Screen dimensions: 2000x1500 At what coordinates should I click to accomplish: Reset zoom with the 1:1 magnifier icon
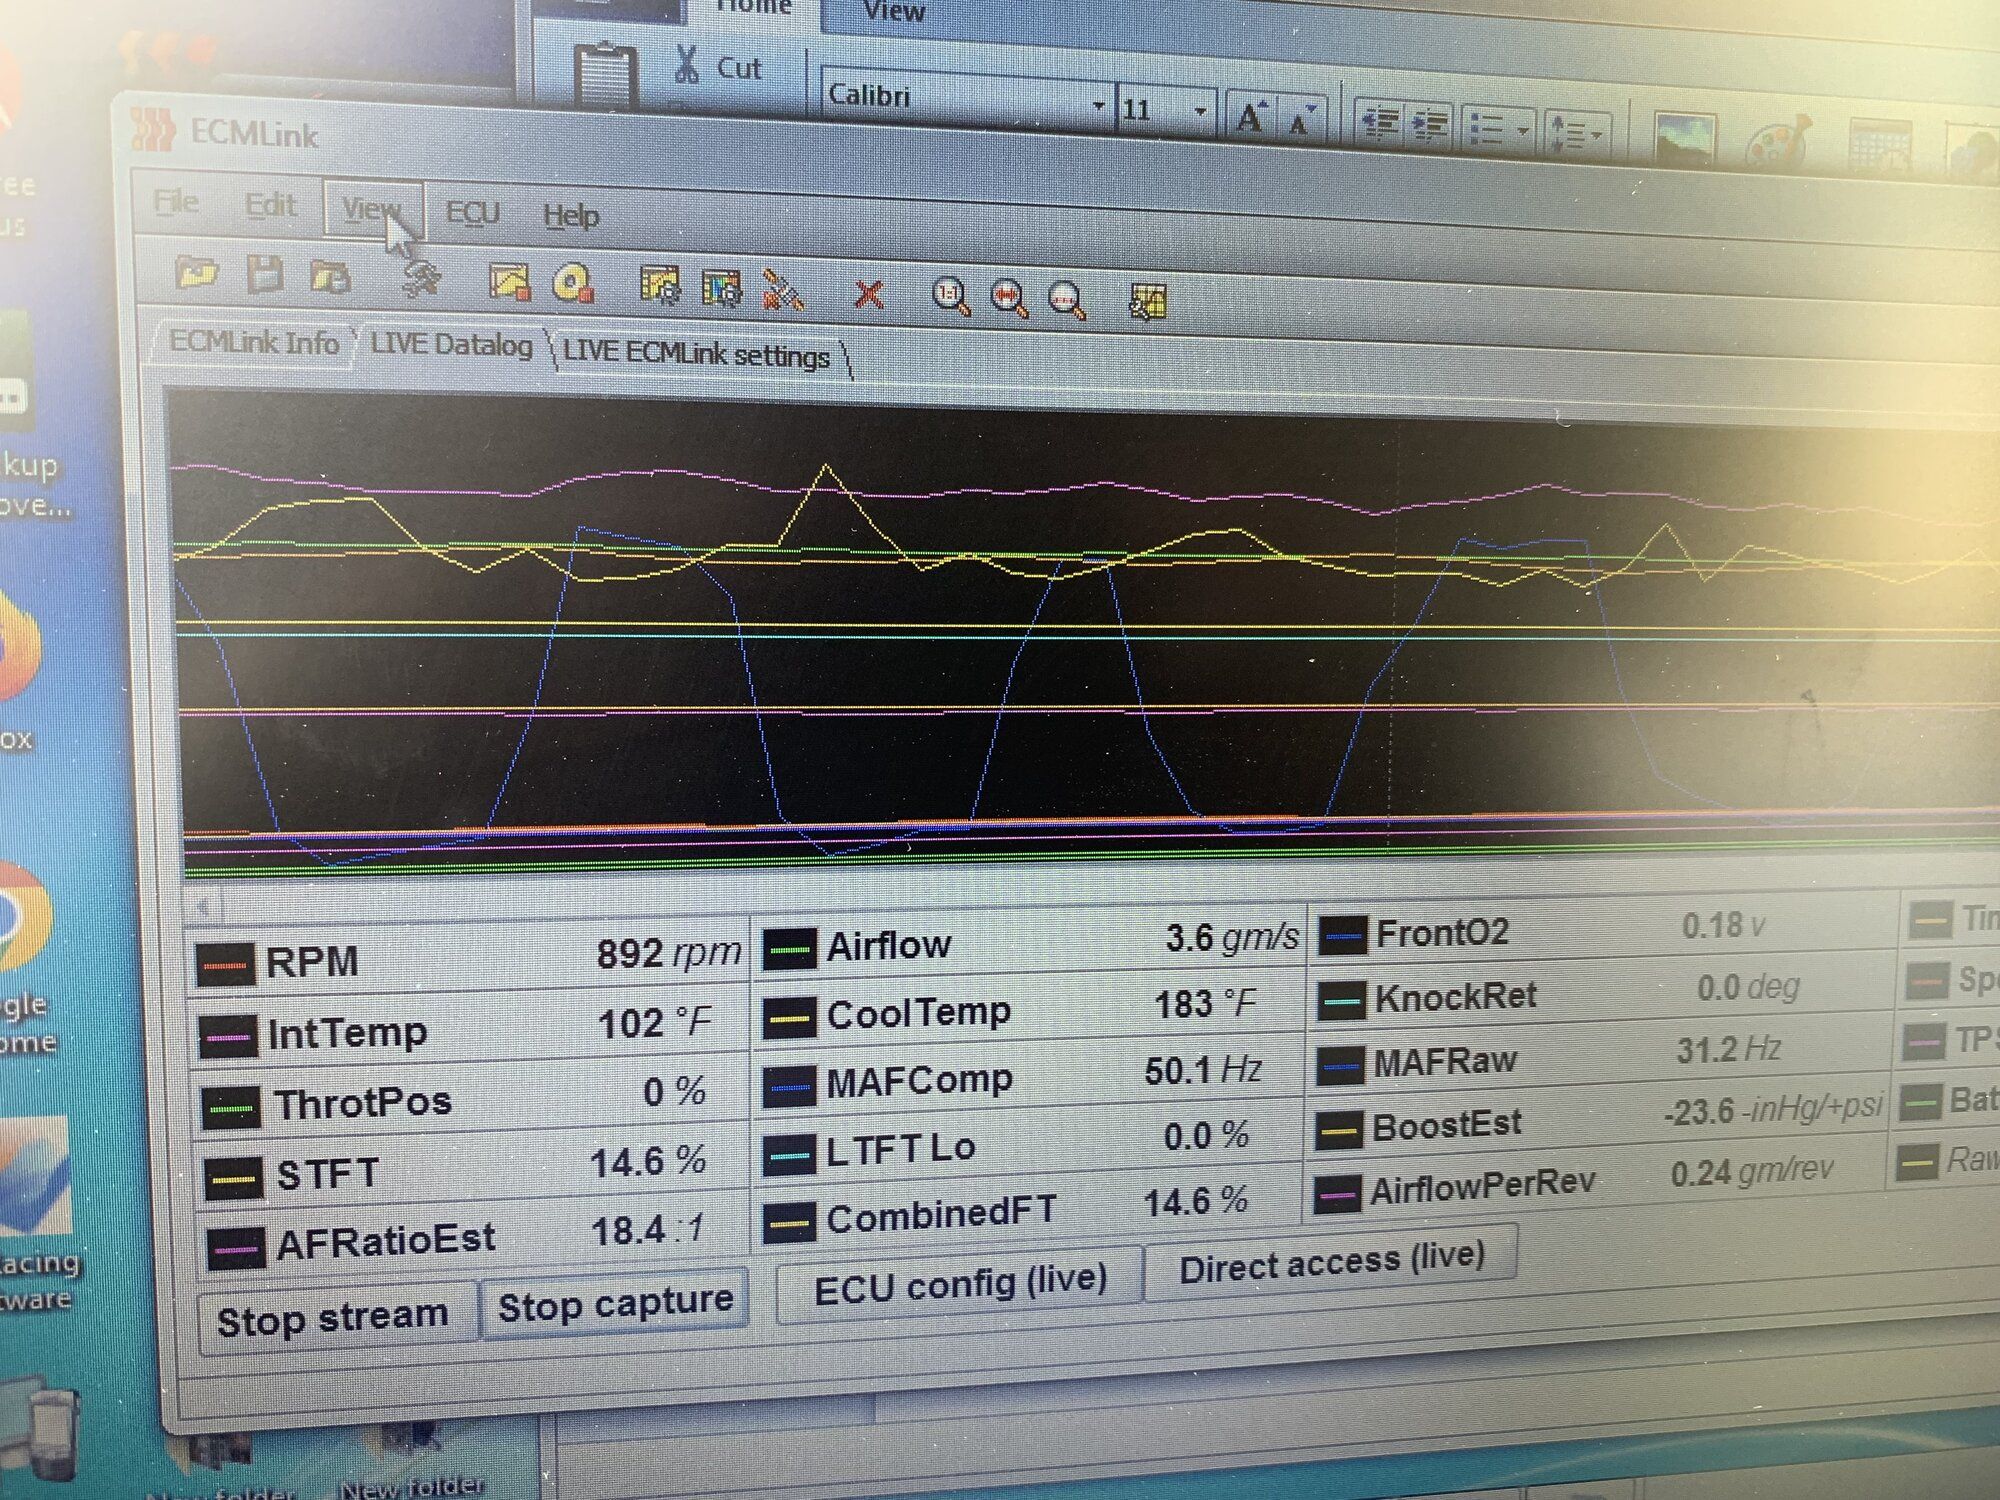(x=950, y=297)
